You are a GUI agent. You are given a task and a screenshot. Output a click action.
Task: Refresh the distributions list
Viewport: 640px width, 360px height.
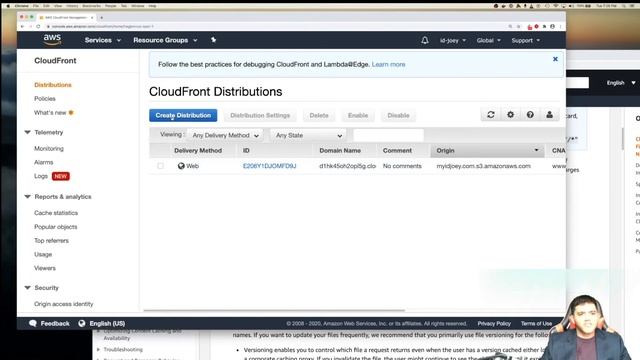click(x=491, y=115)
